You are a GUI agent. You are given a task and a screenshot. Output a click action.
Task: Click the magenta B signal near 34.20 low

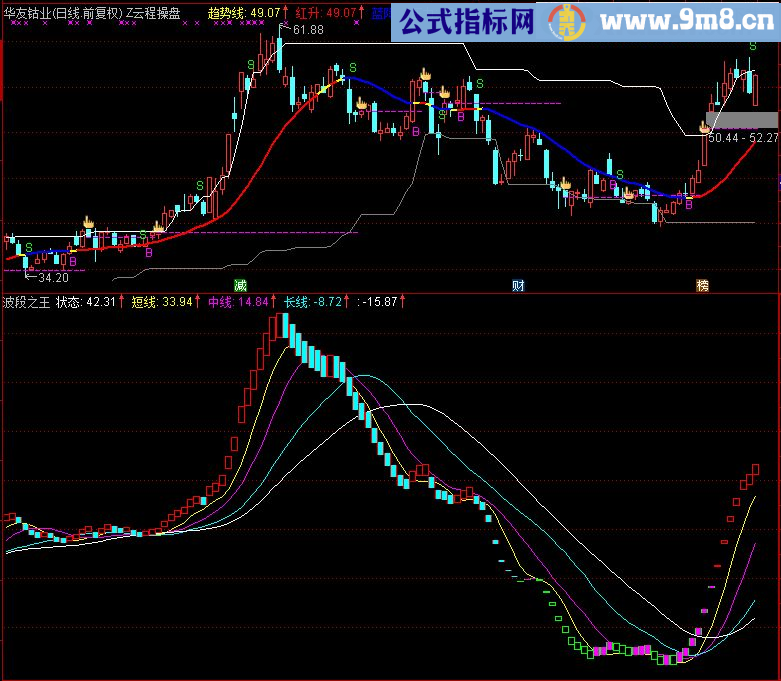(73, 261)
